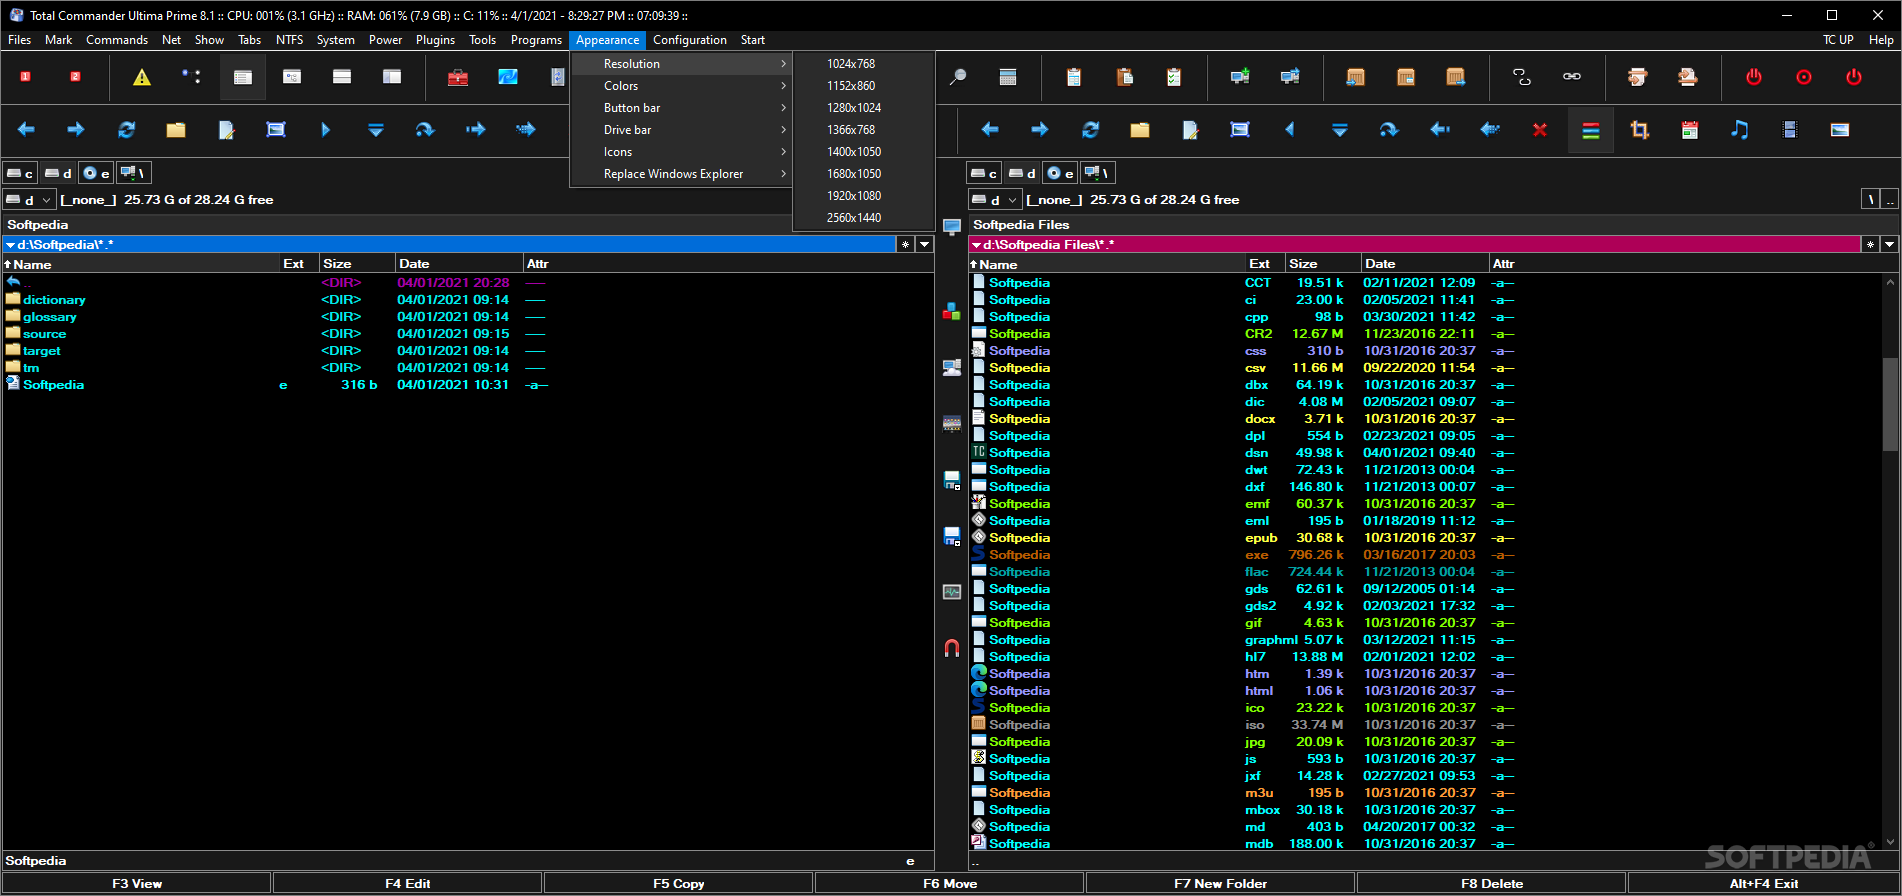This screenshot has width=1902, height=896.
Task: Click the blue swirl wallpaper icon
Action: (x=508, y=77)
